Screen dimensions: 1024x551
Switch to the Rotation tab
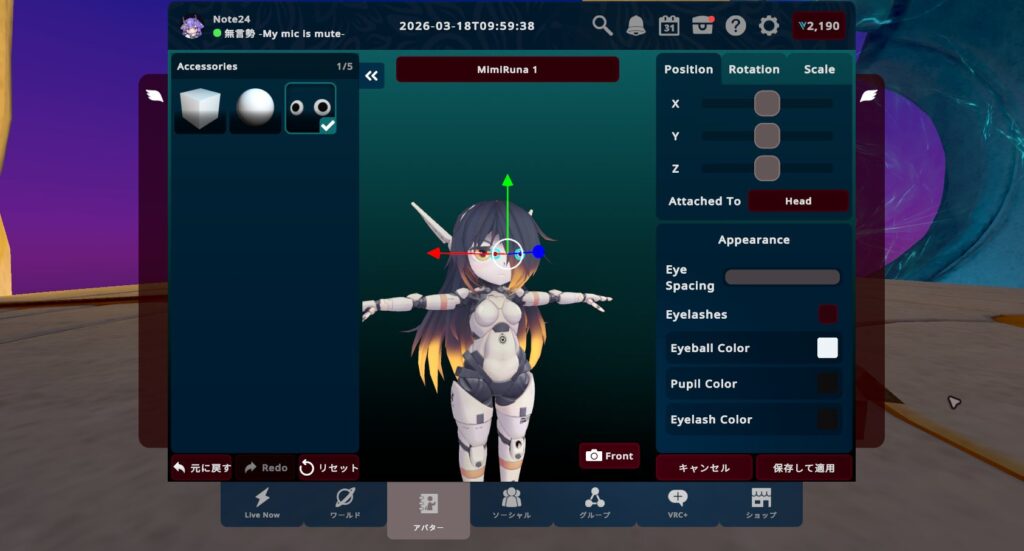pyautogui.click(x=754, y=69)
